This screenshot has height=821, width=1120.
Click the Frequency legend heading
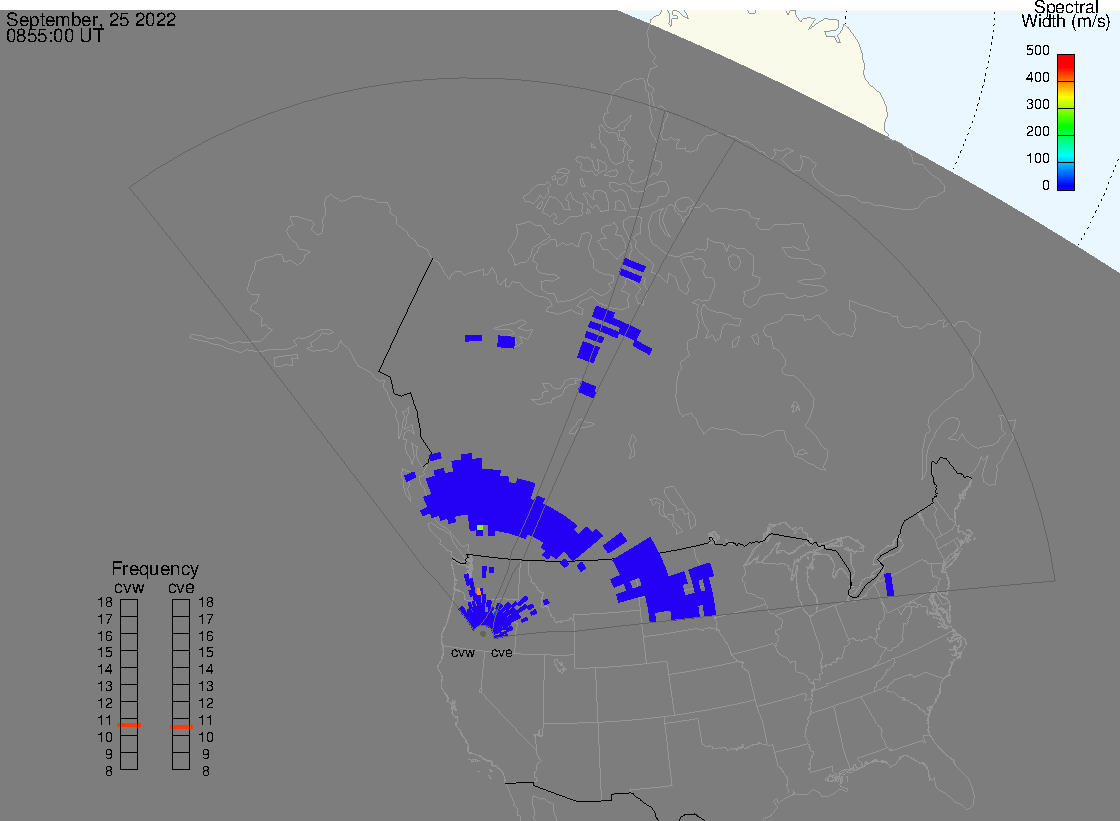point(155,569)
